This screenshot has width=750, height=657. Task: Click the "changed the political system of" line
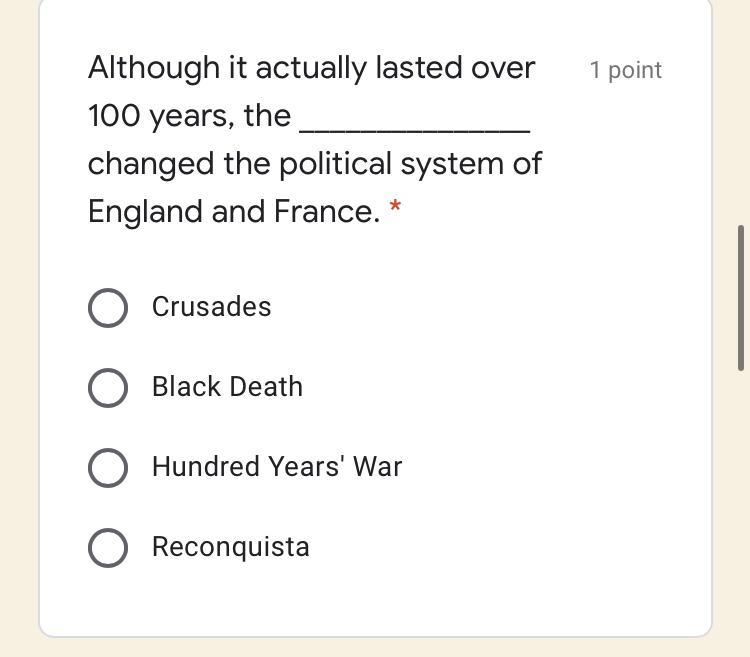314,164
